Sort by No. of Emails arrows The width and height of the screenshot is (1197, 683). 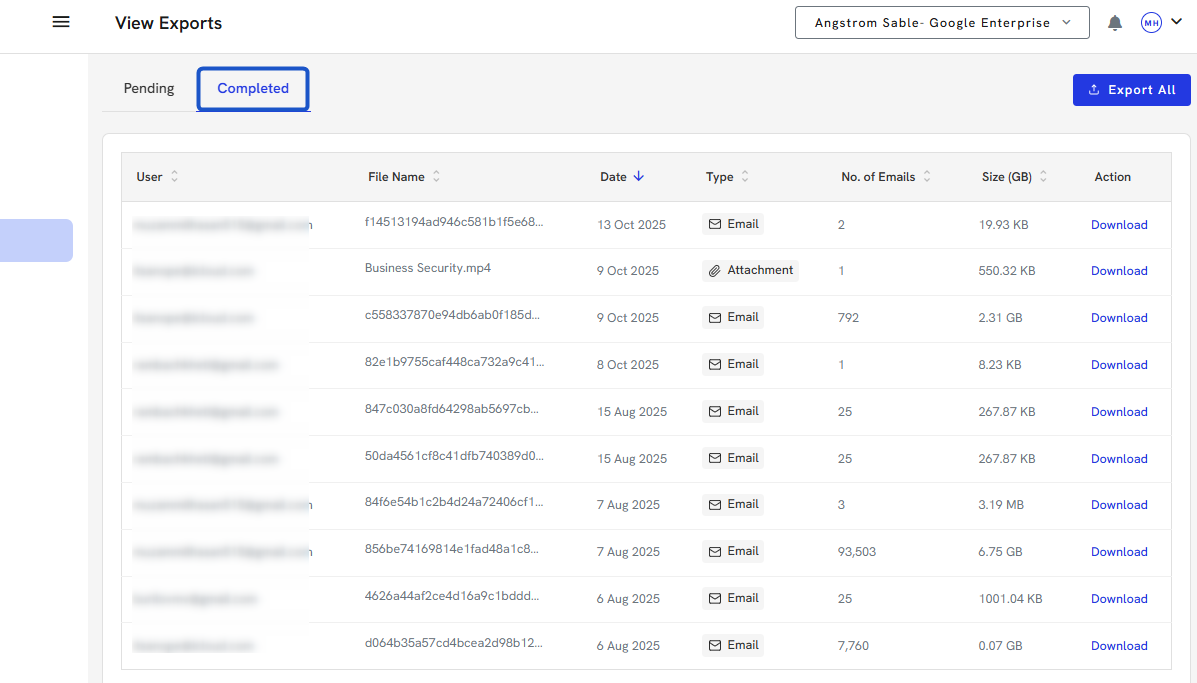pos(927,177)
